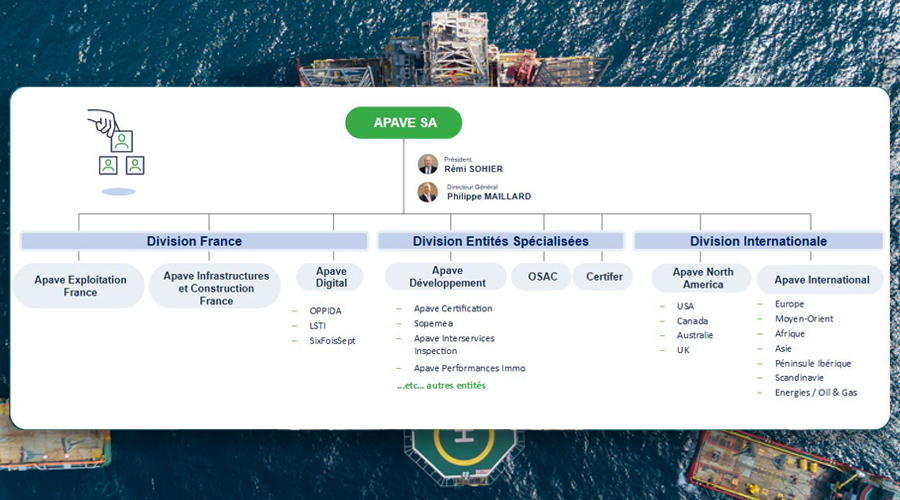Select the name Philippe MAILLARD
This screenshot has width=900, height=500.
tap(489, 196)
